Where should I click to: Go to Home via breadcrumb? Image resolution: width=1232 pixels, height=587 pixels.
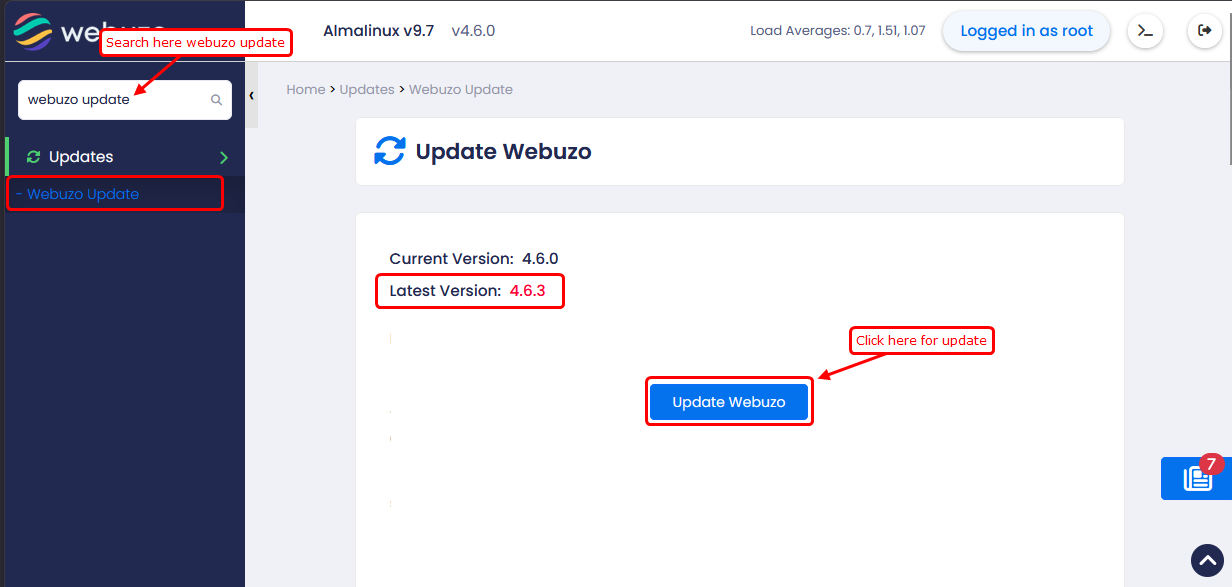click(x=305, y=89)
